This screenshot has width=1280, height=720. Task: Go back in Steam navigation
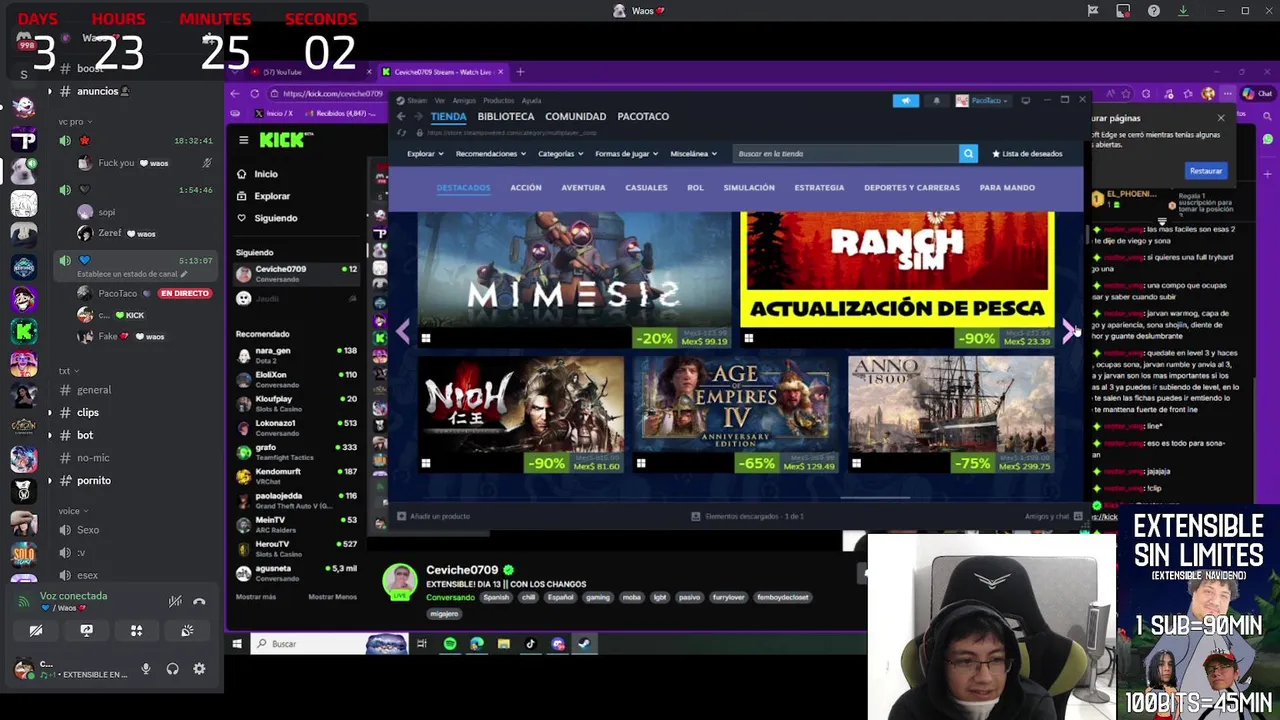pyautogui.click(x=401, y=117)
